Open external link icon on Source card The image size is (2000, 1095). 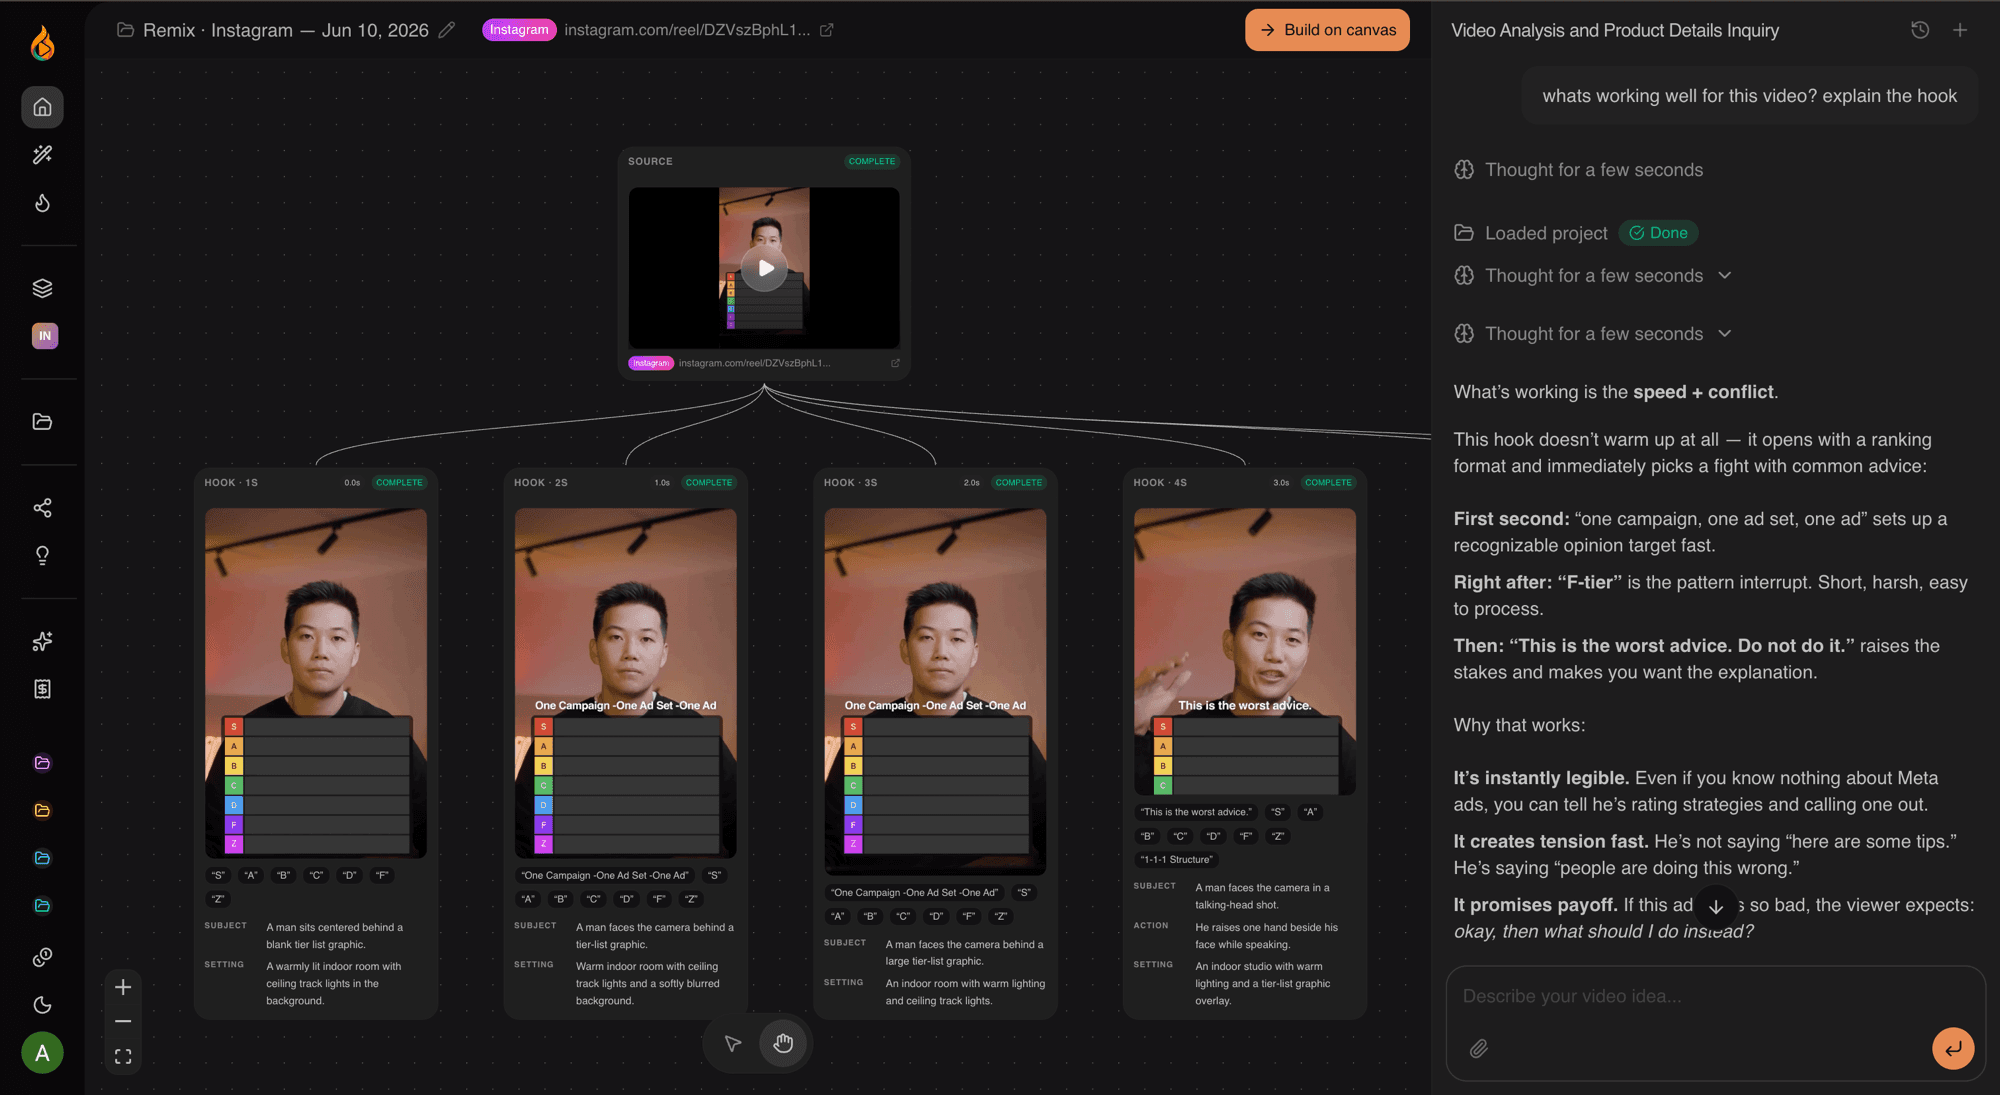pyautogui.click(x=895, y=363)
